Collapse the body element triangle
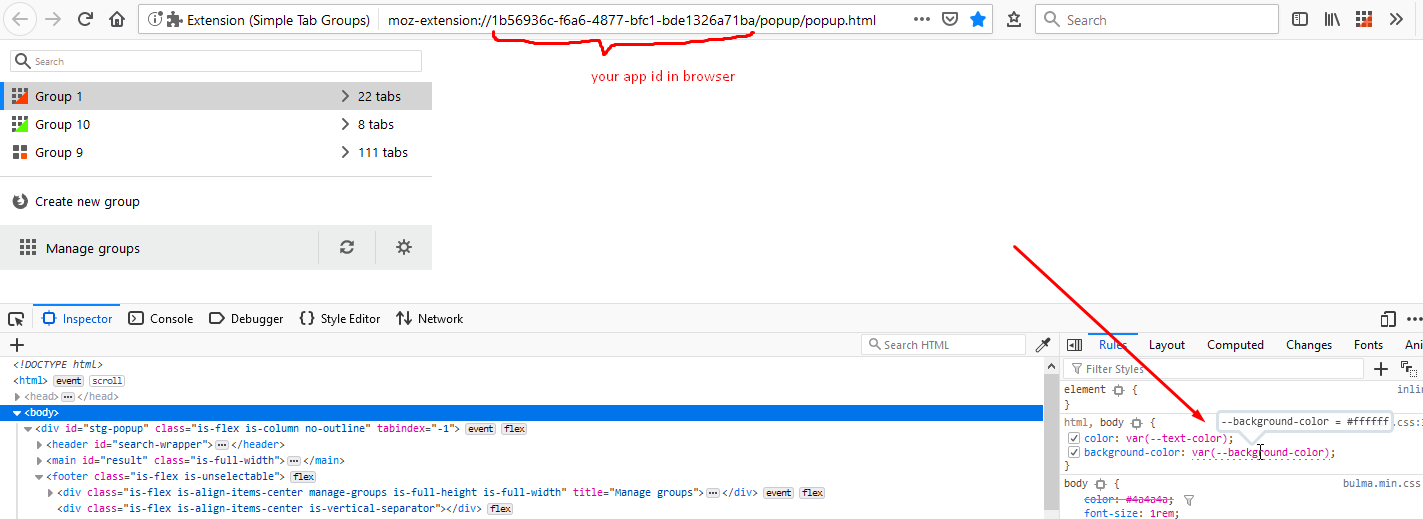The width and height of the screenshot is (1423, 519). [x=16, y=413]
